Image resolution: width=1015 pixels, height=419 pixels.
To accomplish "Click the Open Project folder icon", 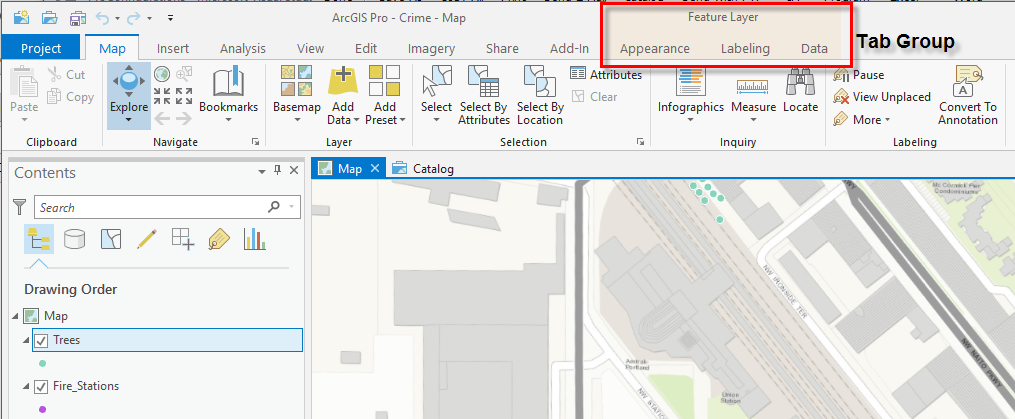I will tap(50, 17).
